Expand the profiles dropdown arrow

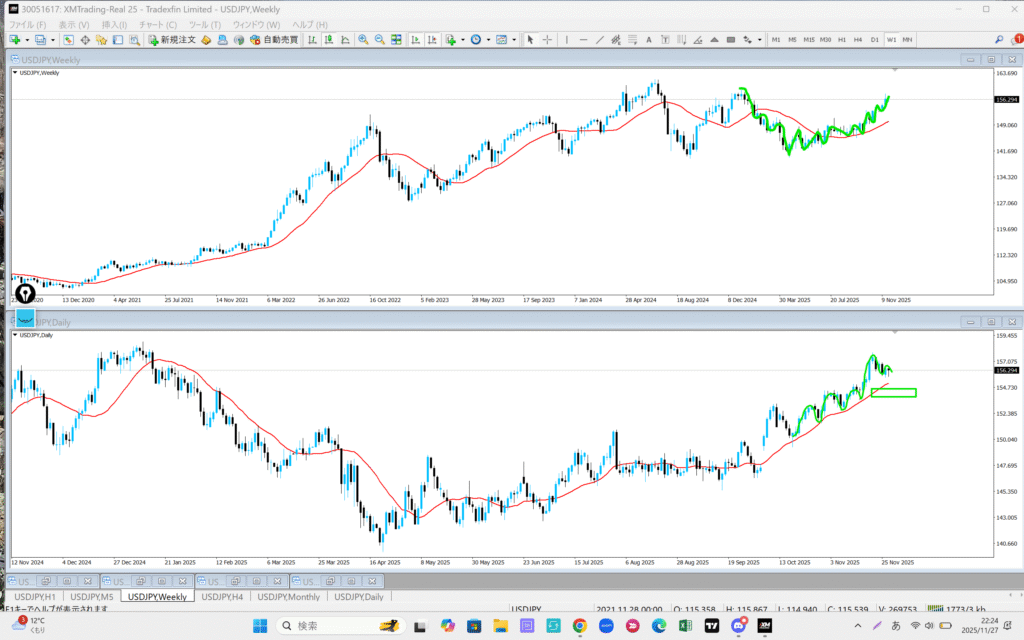tap(52, 40)
